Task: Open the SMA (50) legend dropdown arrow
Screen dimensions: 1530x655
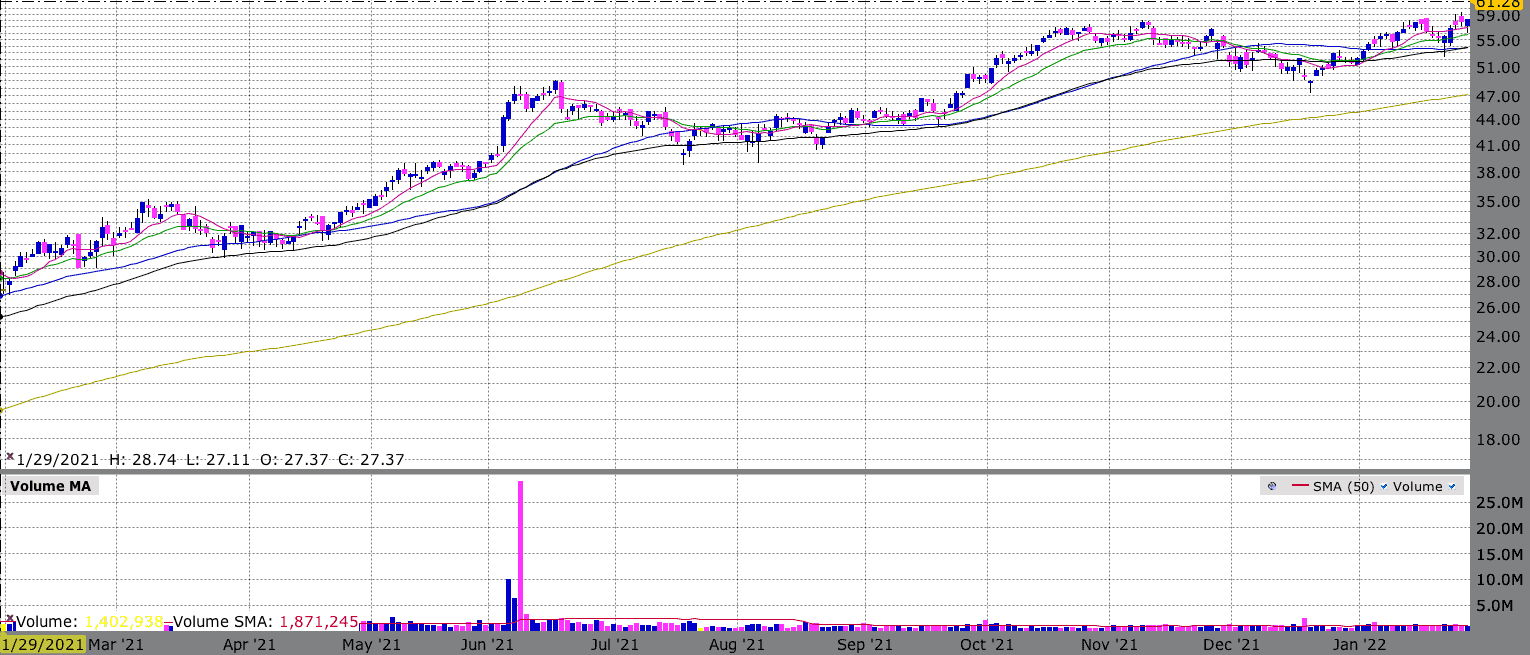Action: click(1384, 487)
